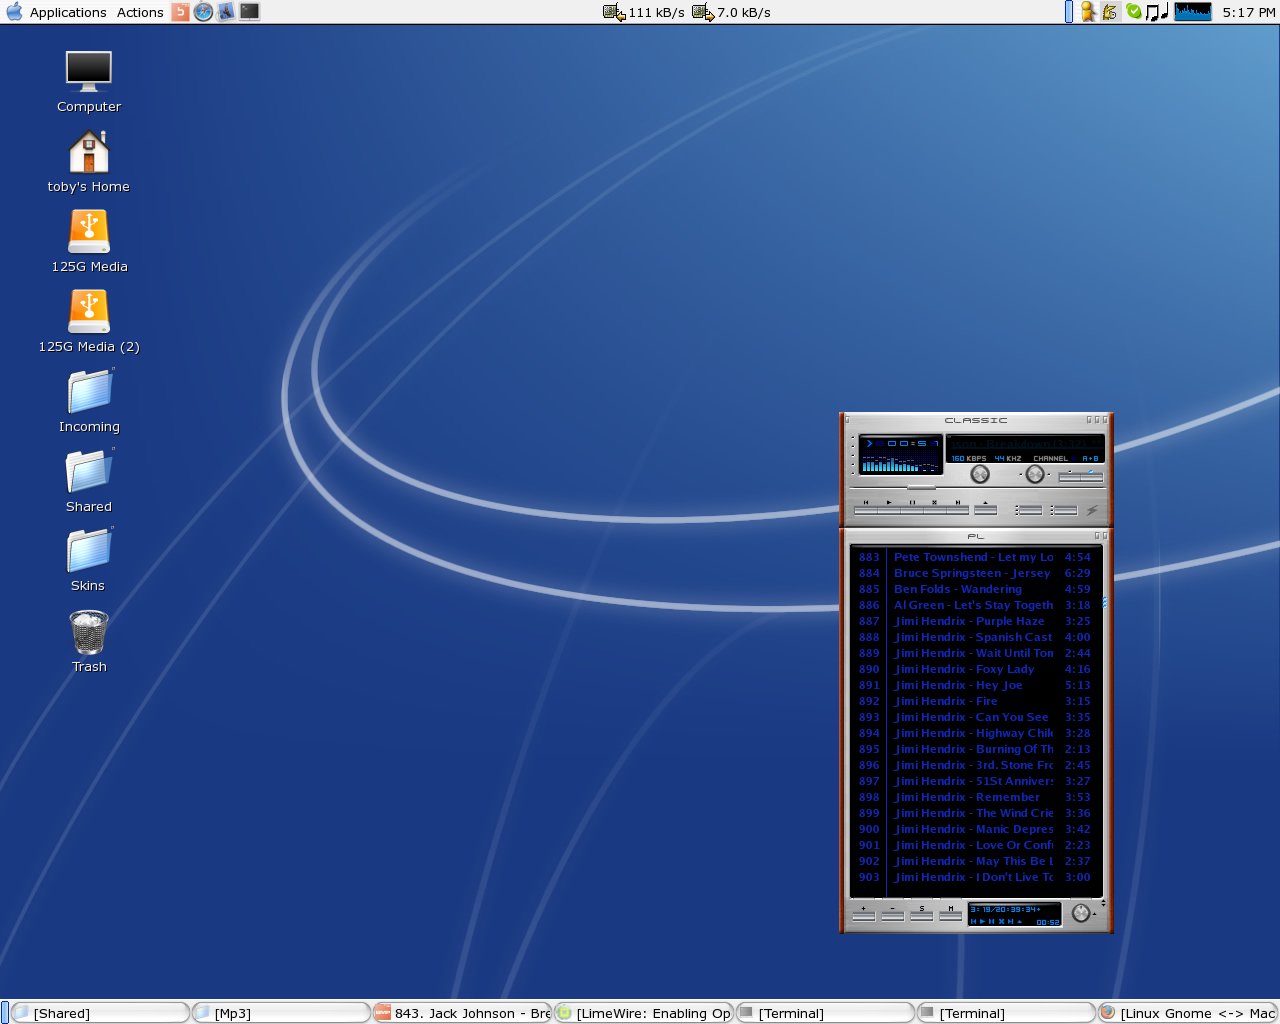Select track 898 Jimi Hendrix - Remember

[x=975, y=797]
